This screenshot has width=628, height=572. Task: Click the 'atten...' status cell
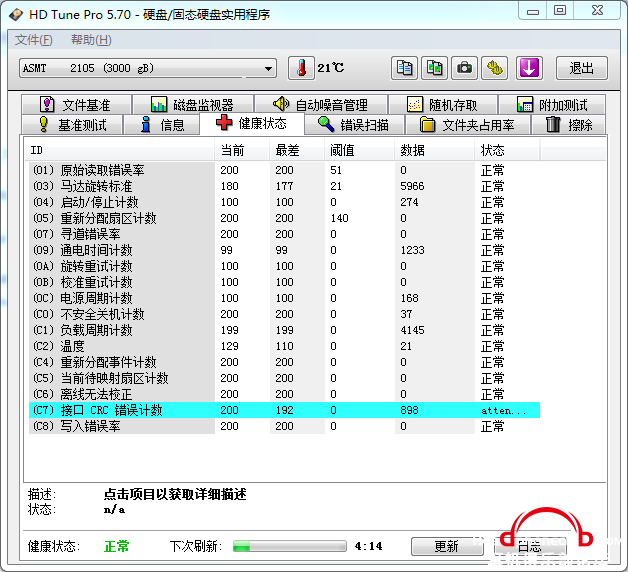tap(503, 411)
